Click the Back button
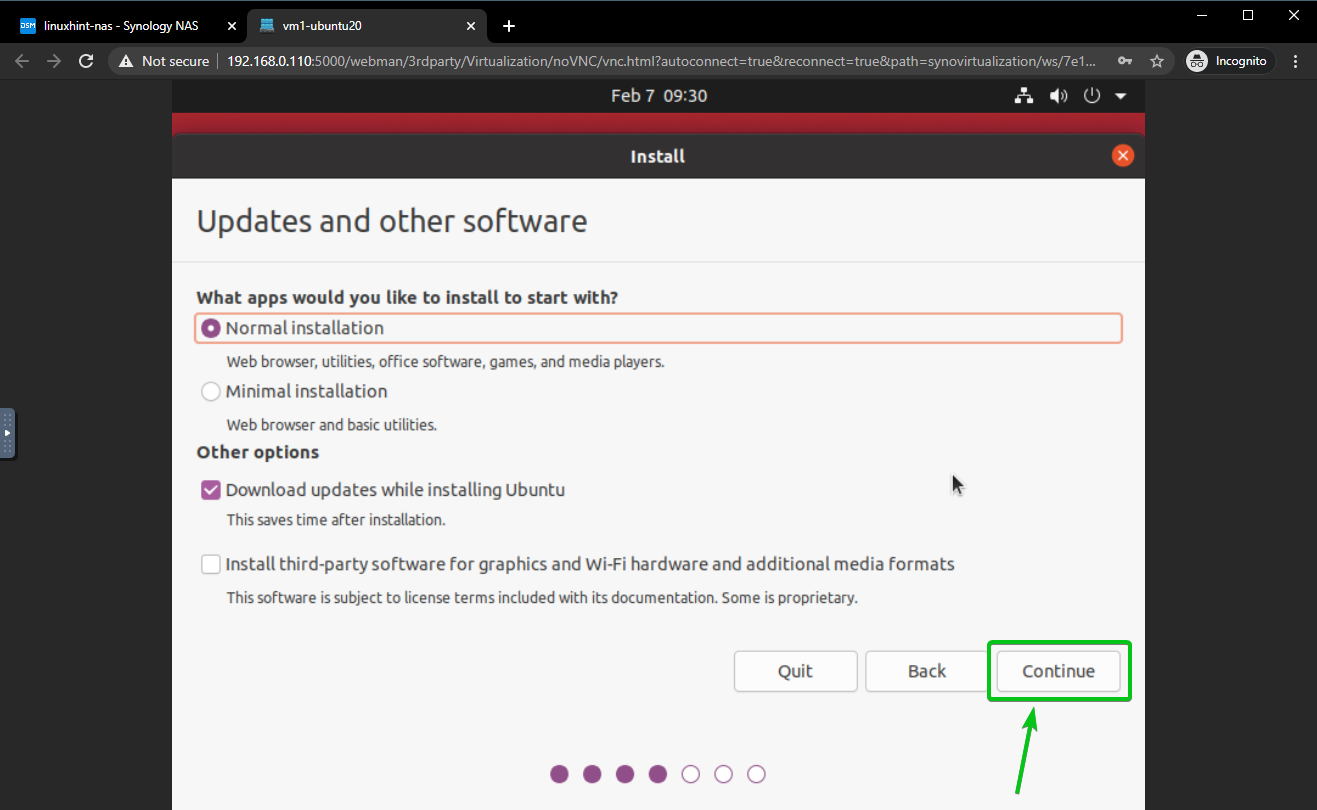Viewport: 1317px width, 810px height. (926, 671)
